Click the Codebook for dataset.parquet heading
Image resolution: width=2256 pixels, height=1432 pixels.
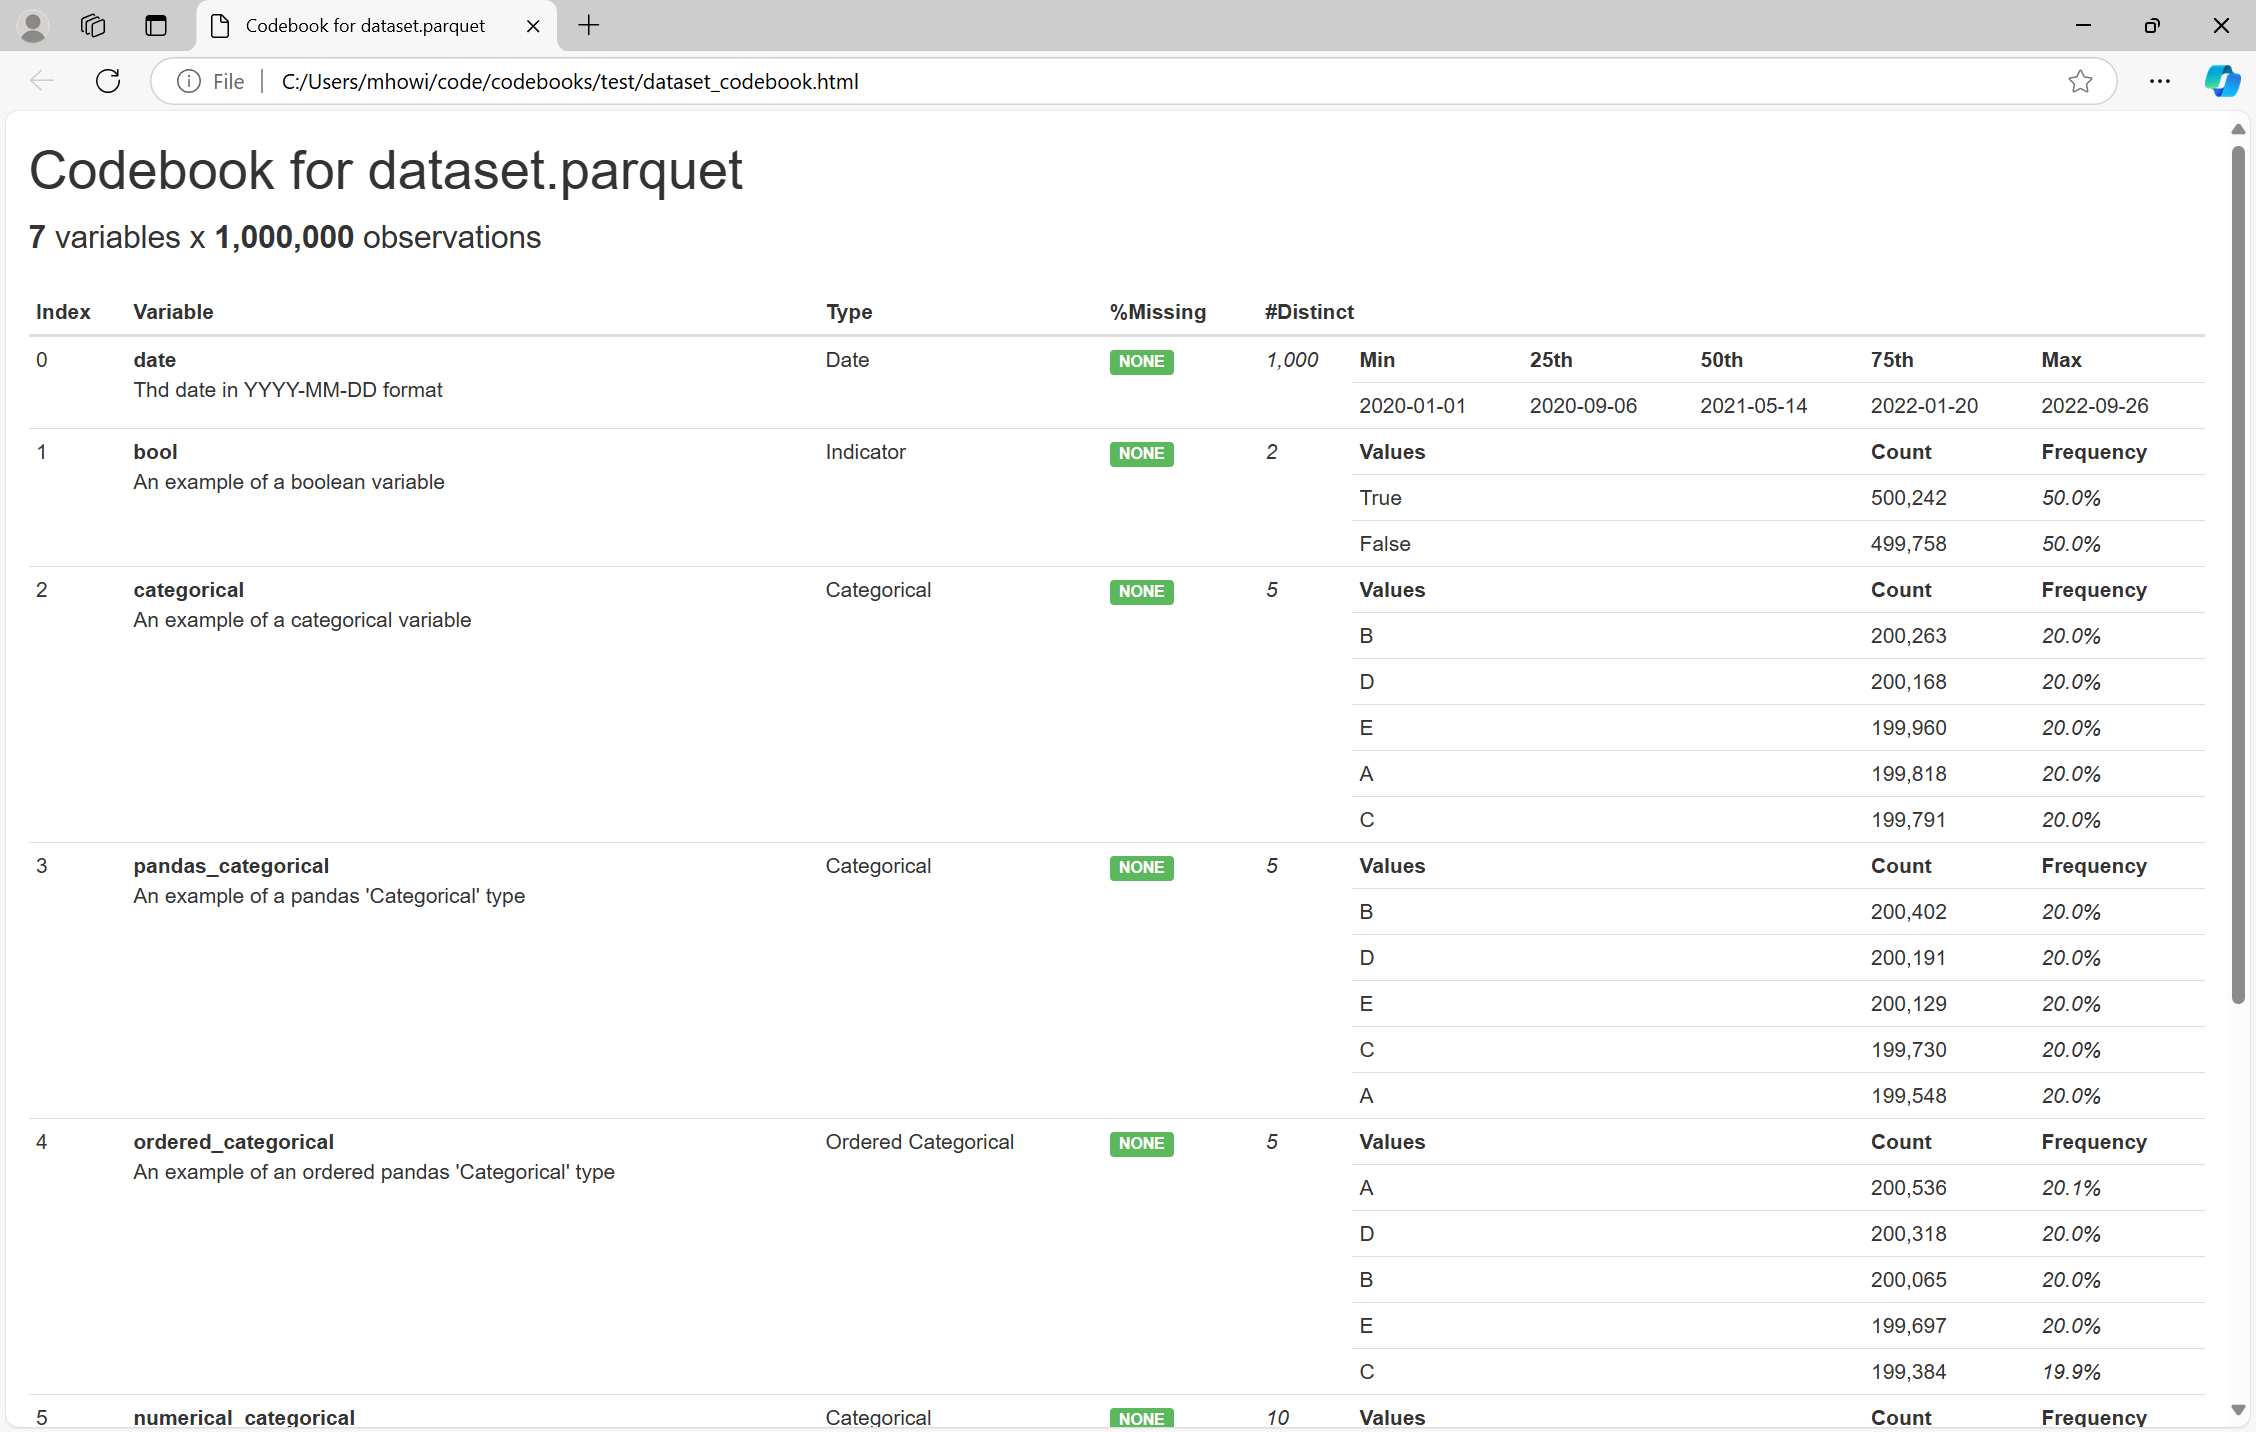[x=386, y=170]
